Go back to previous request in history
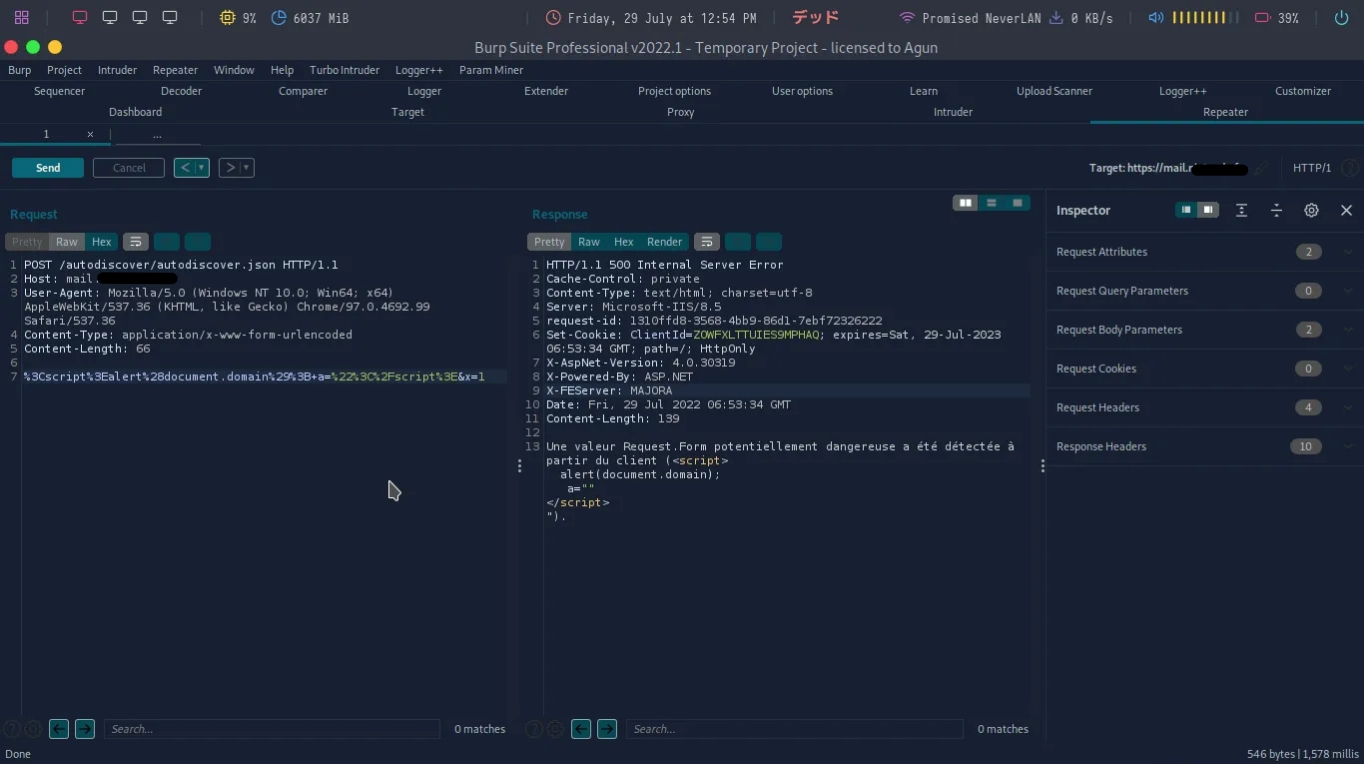The width and height of the screenshot is (1364, 764). (x=184, y=168)
